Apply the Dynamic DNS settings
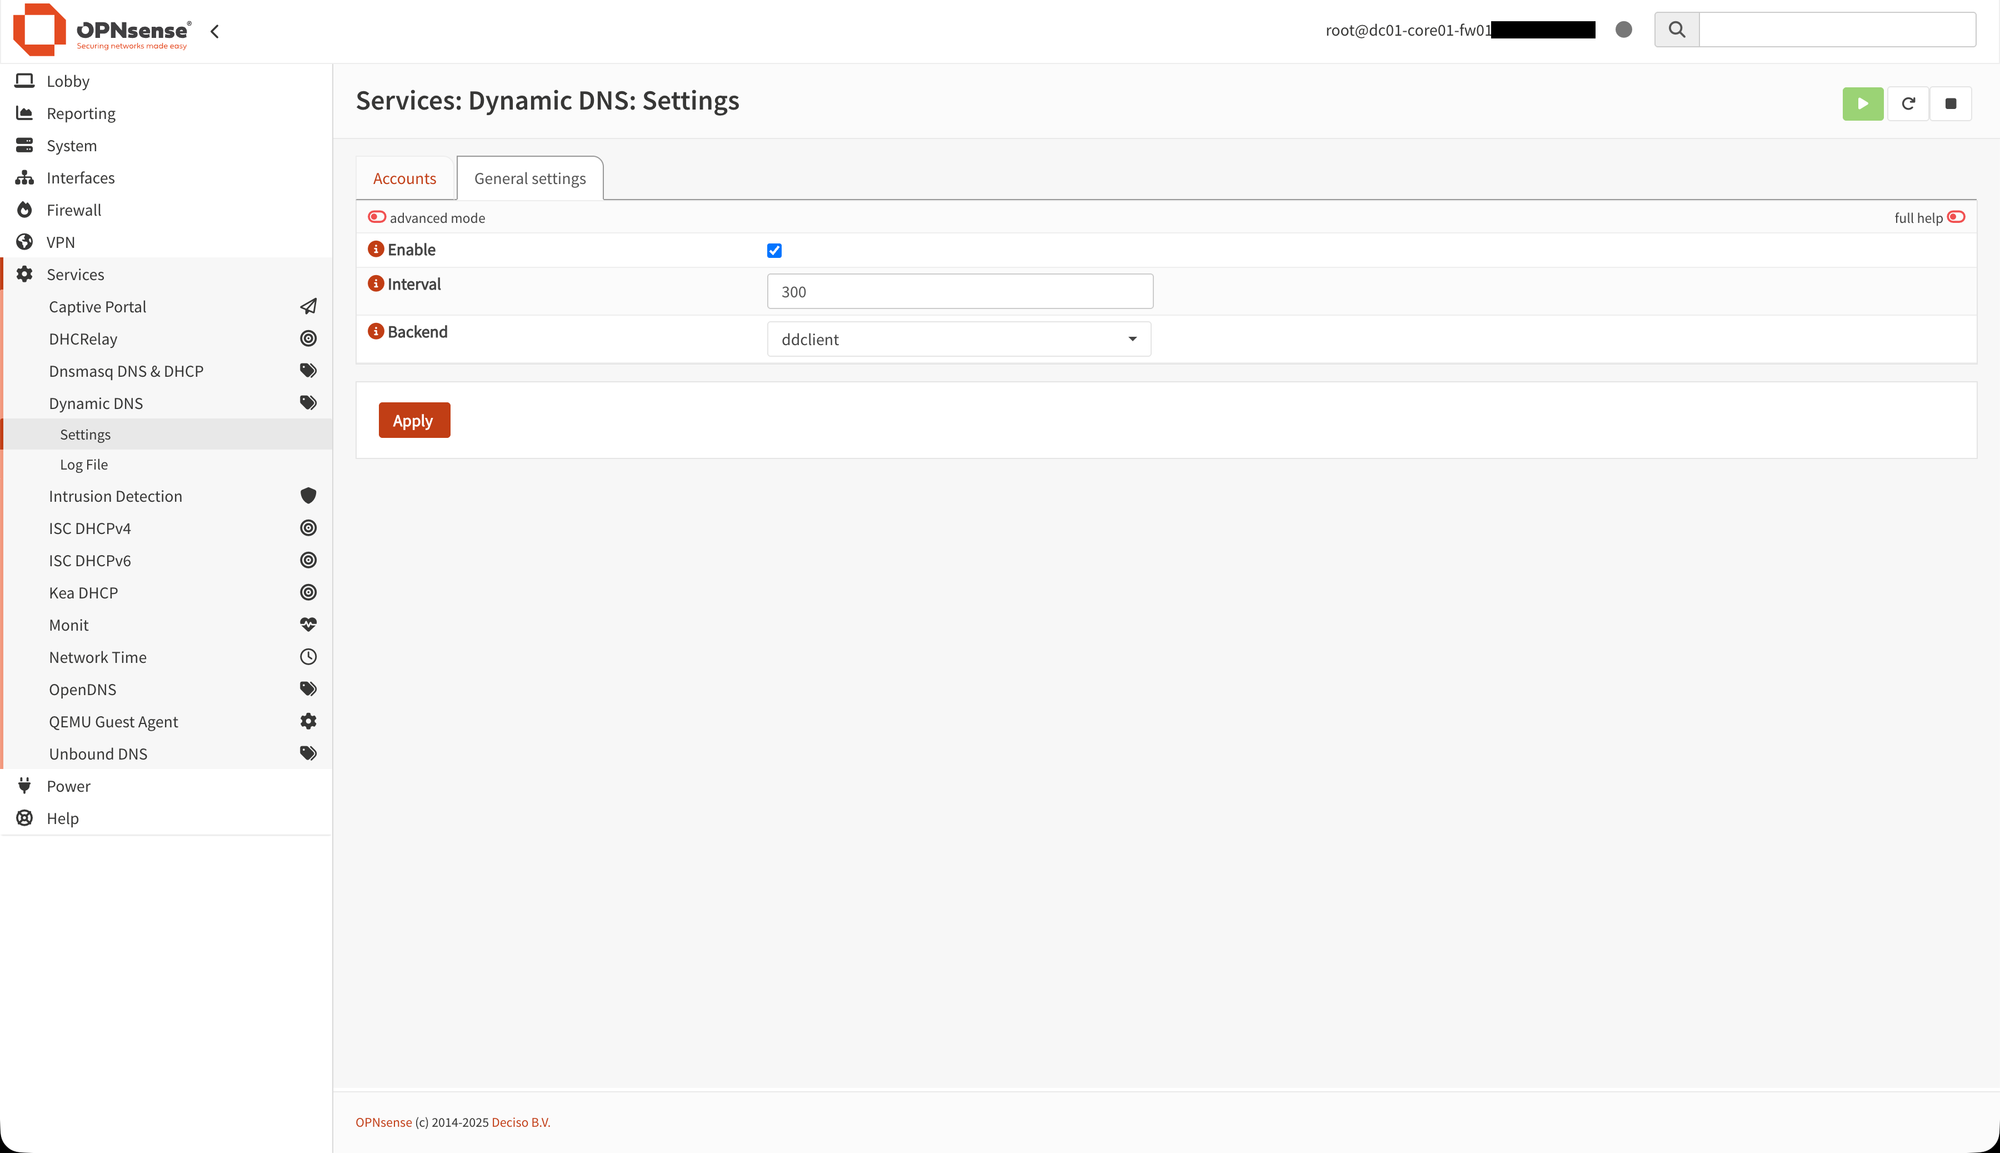 point(413,420)
